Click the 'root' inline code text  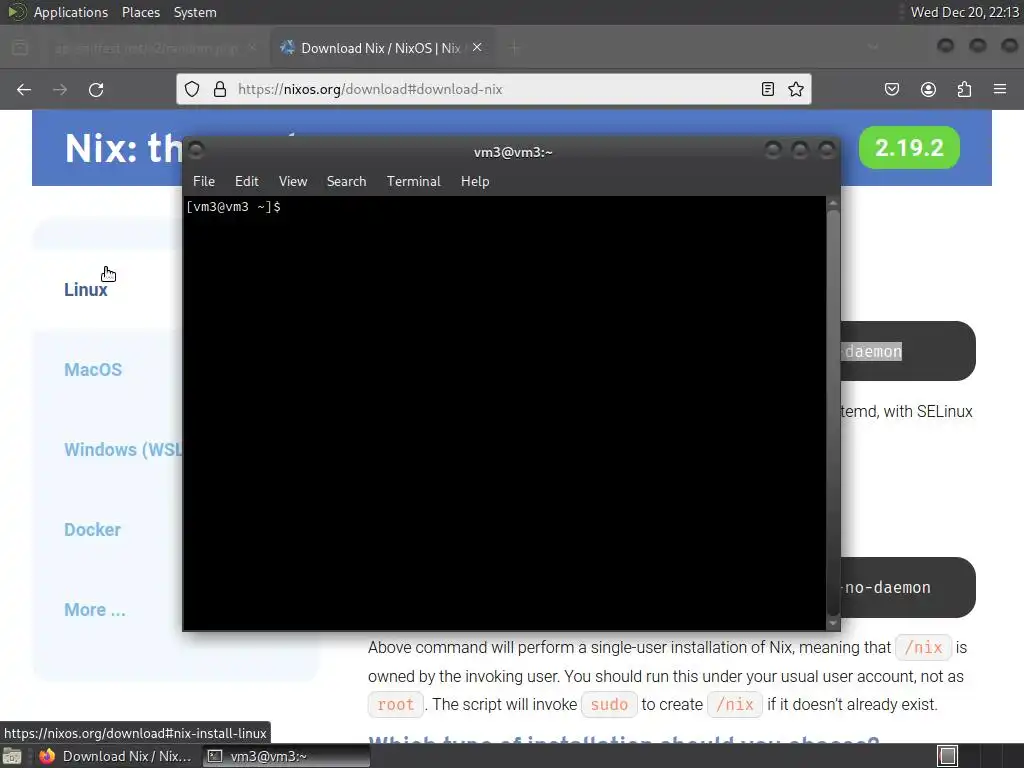396,705
